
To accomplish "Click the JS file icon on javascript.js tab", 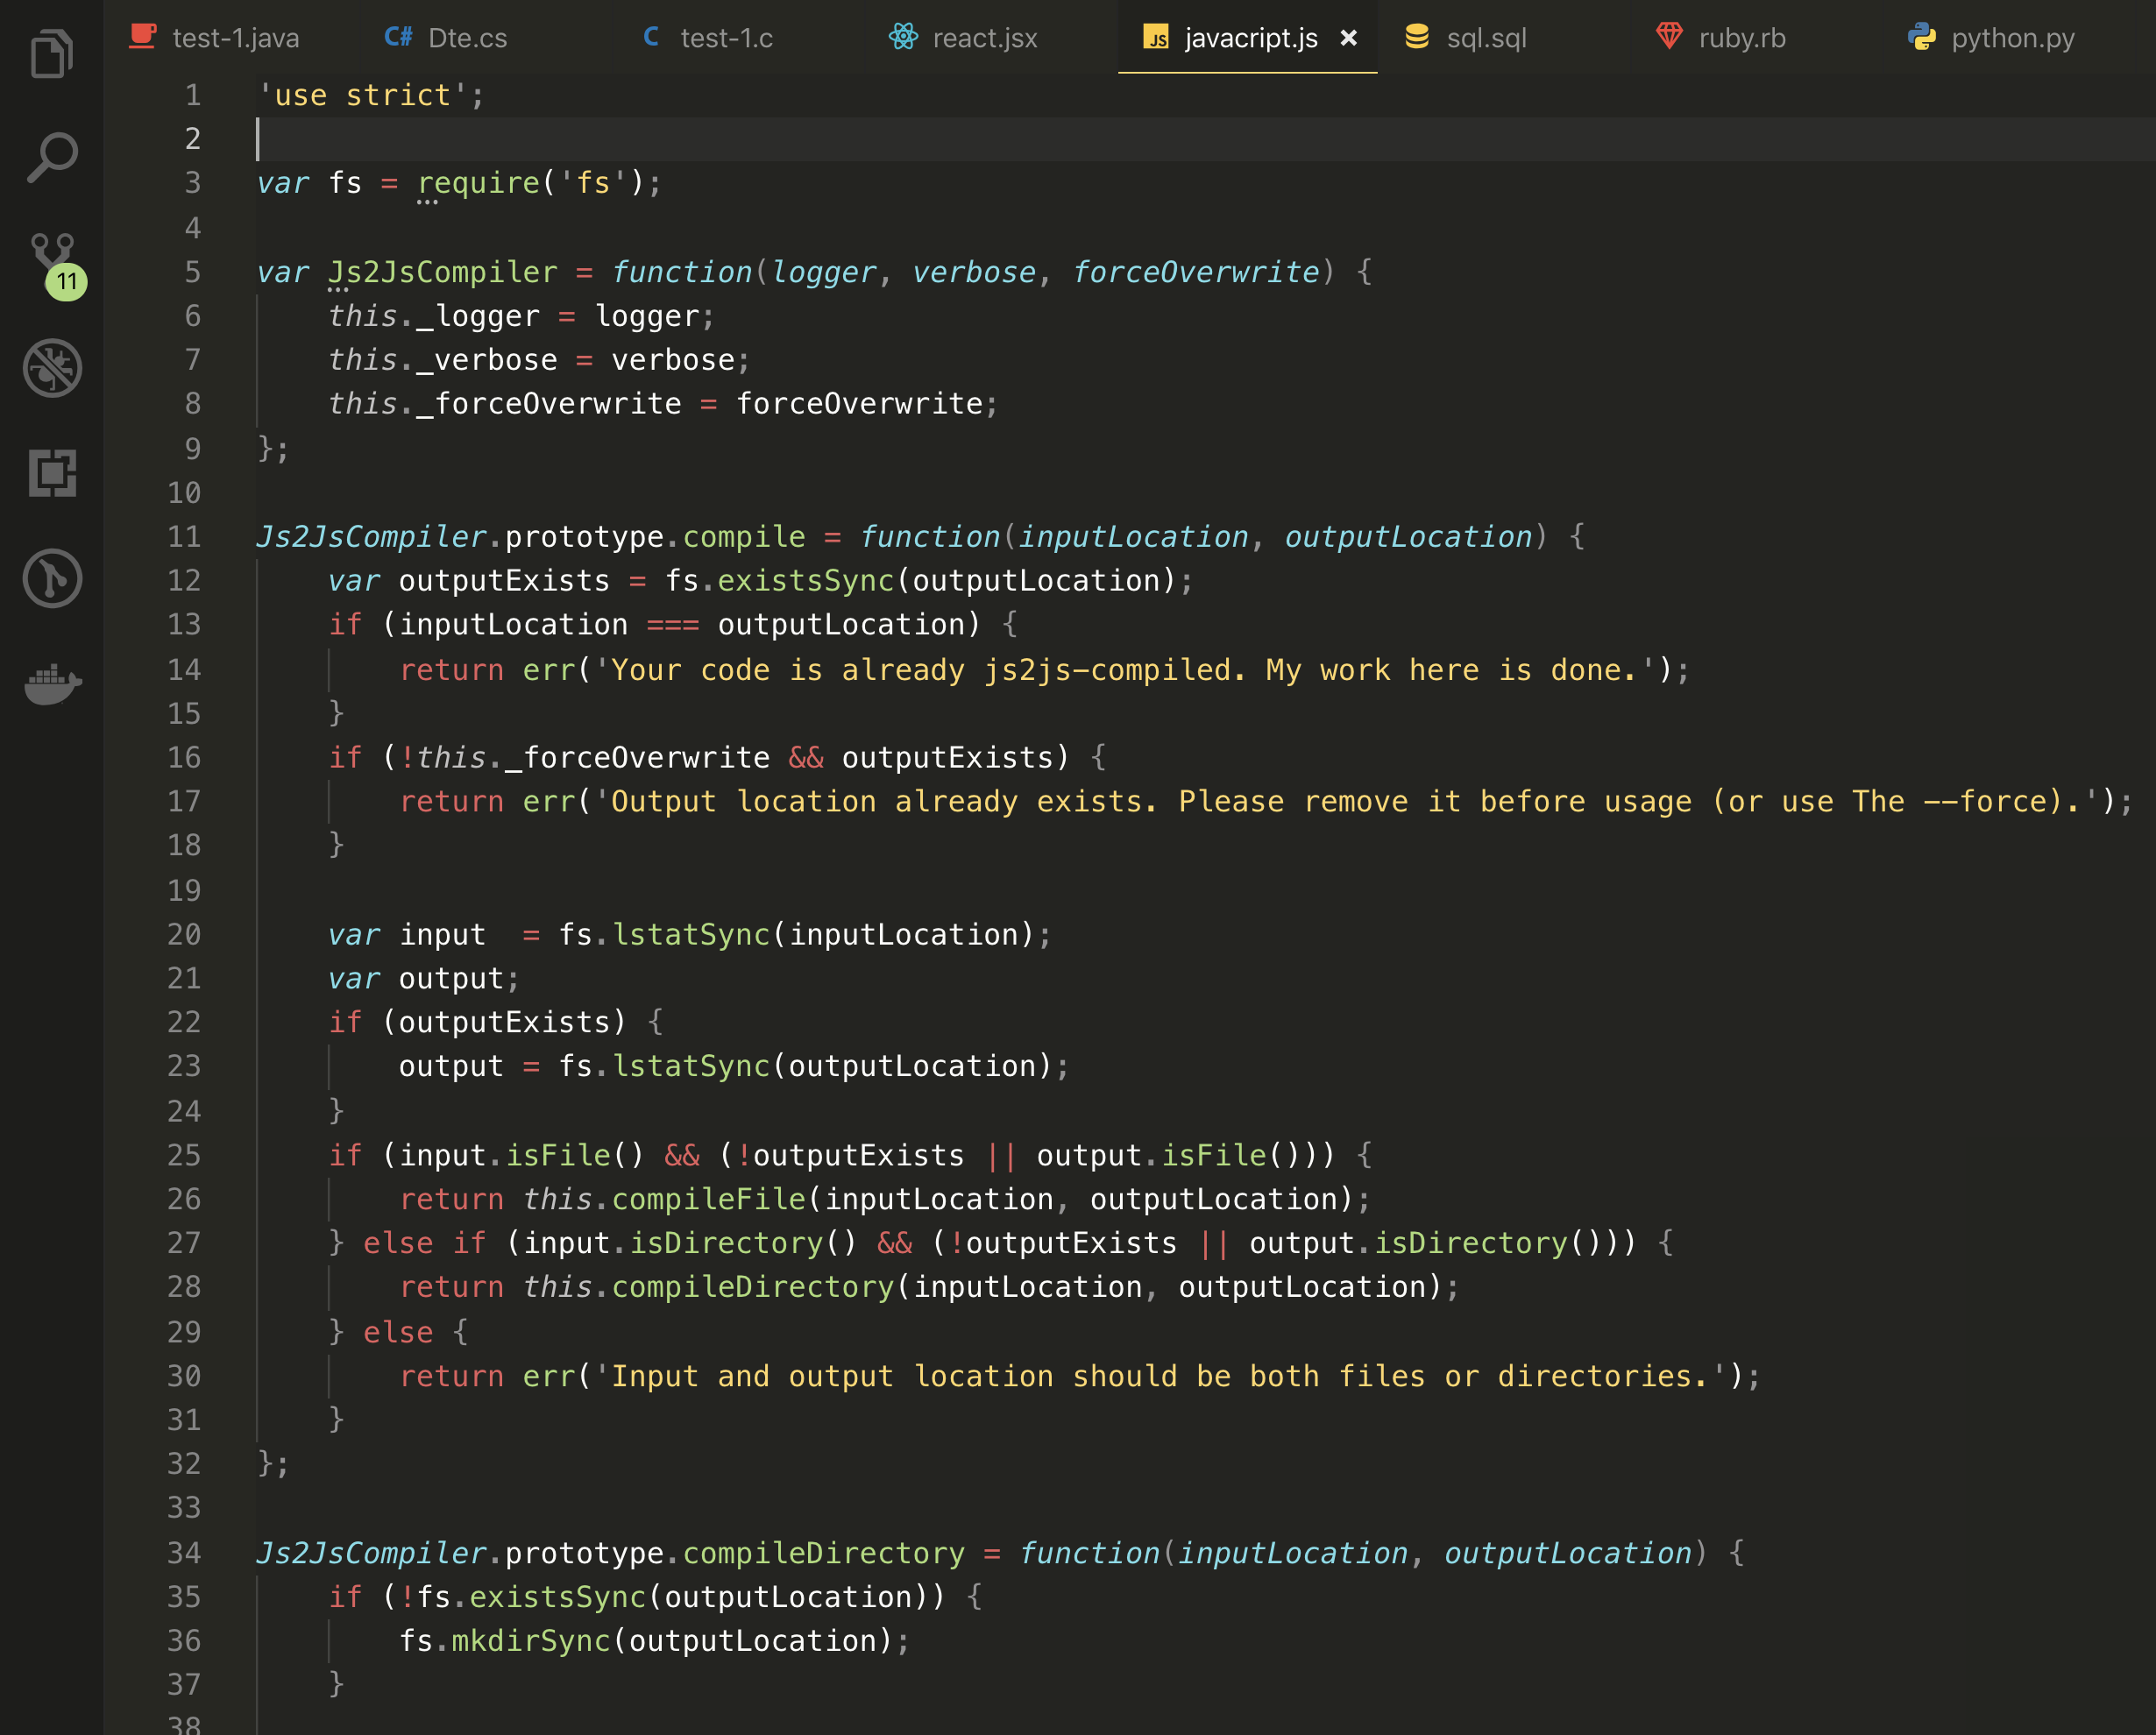I will tap(1156, 38).
